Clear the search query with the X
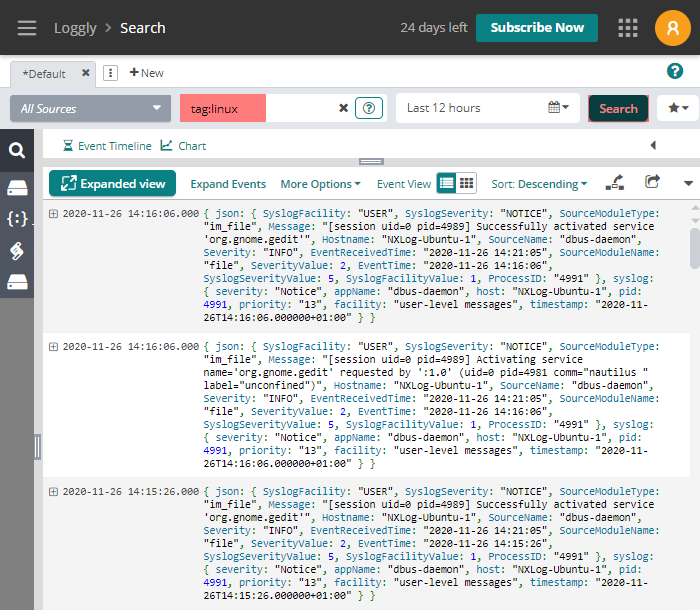This screenshot has width=700, height=610. [x=343, y=108]
